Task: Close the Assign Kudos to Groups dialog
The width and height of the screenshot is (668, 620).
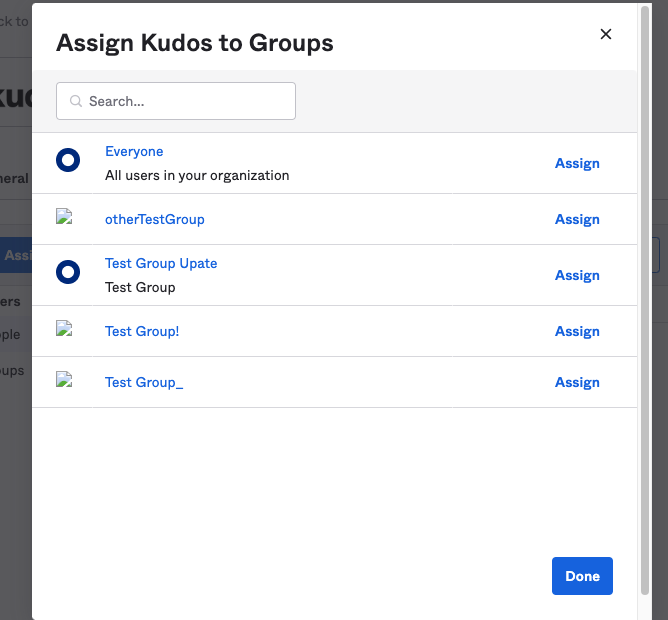Action: [x=605, y=34]
